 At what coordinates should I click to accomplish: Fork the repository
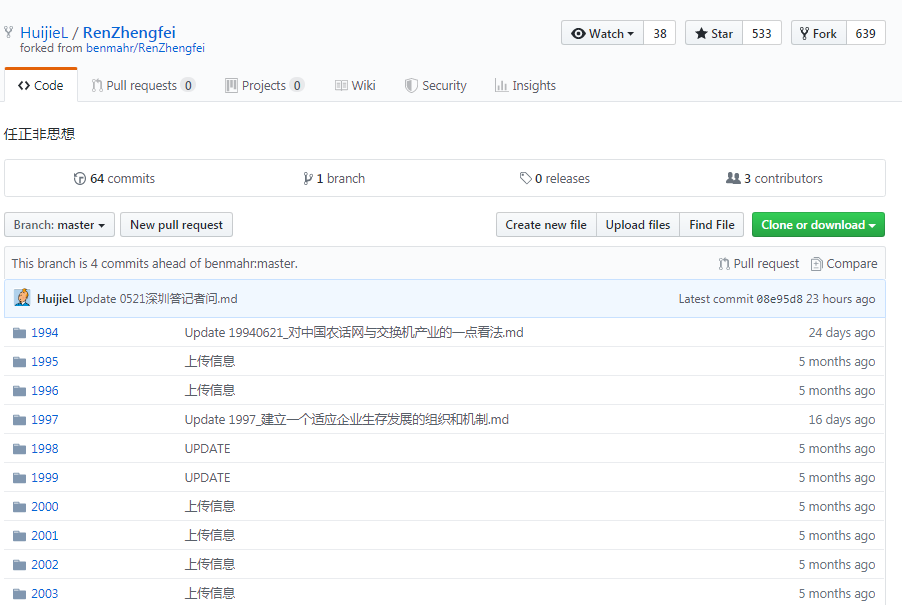[818, 33]
